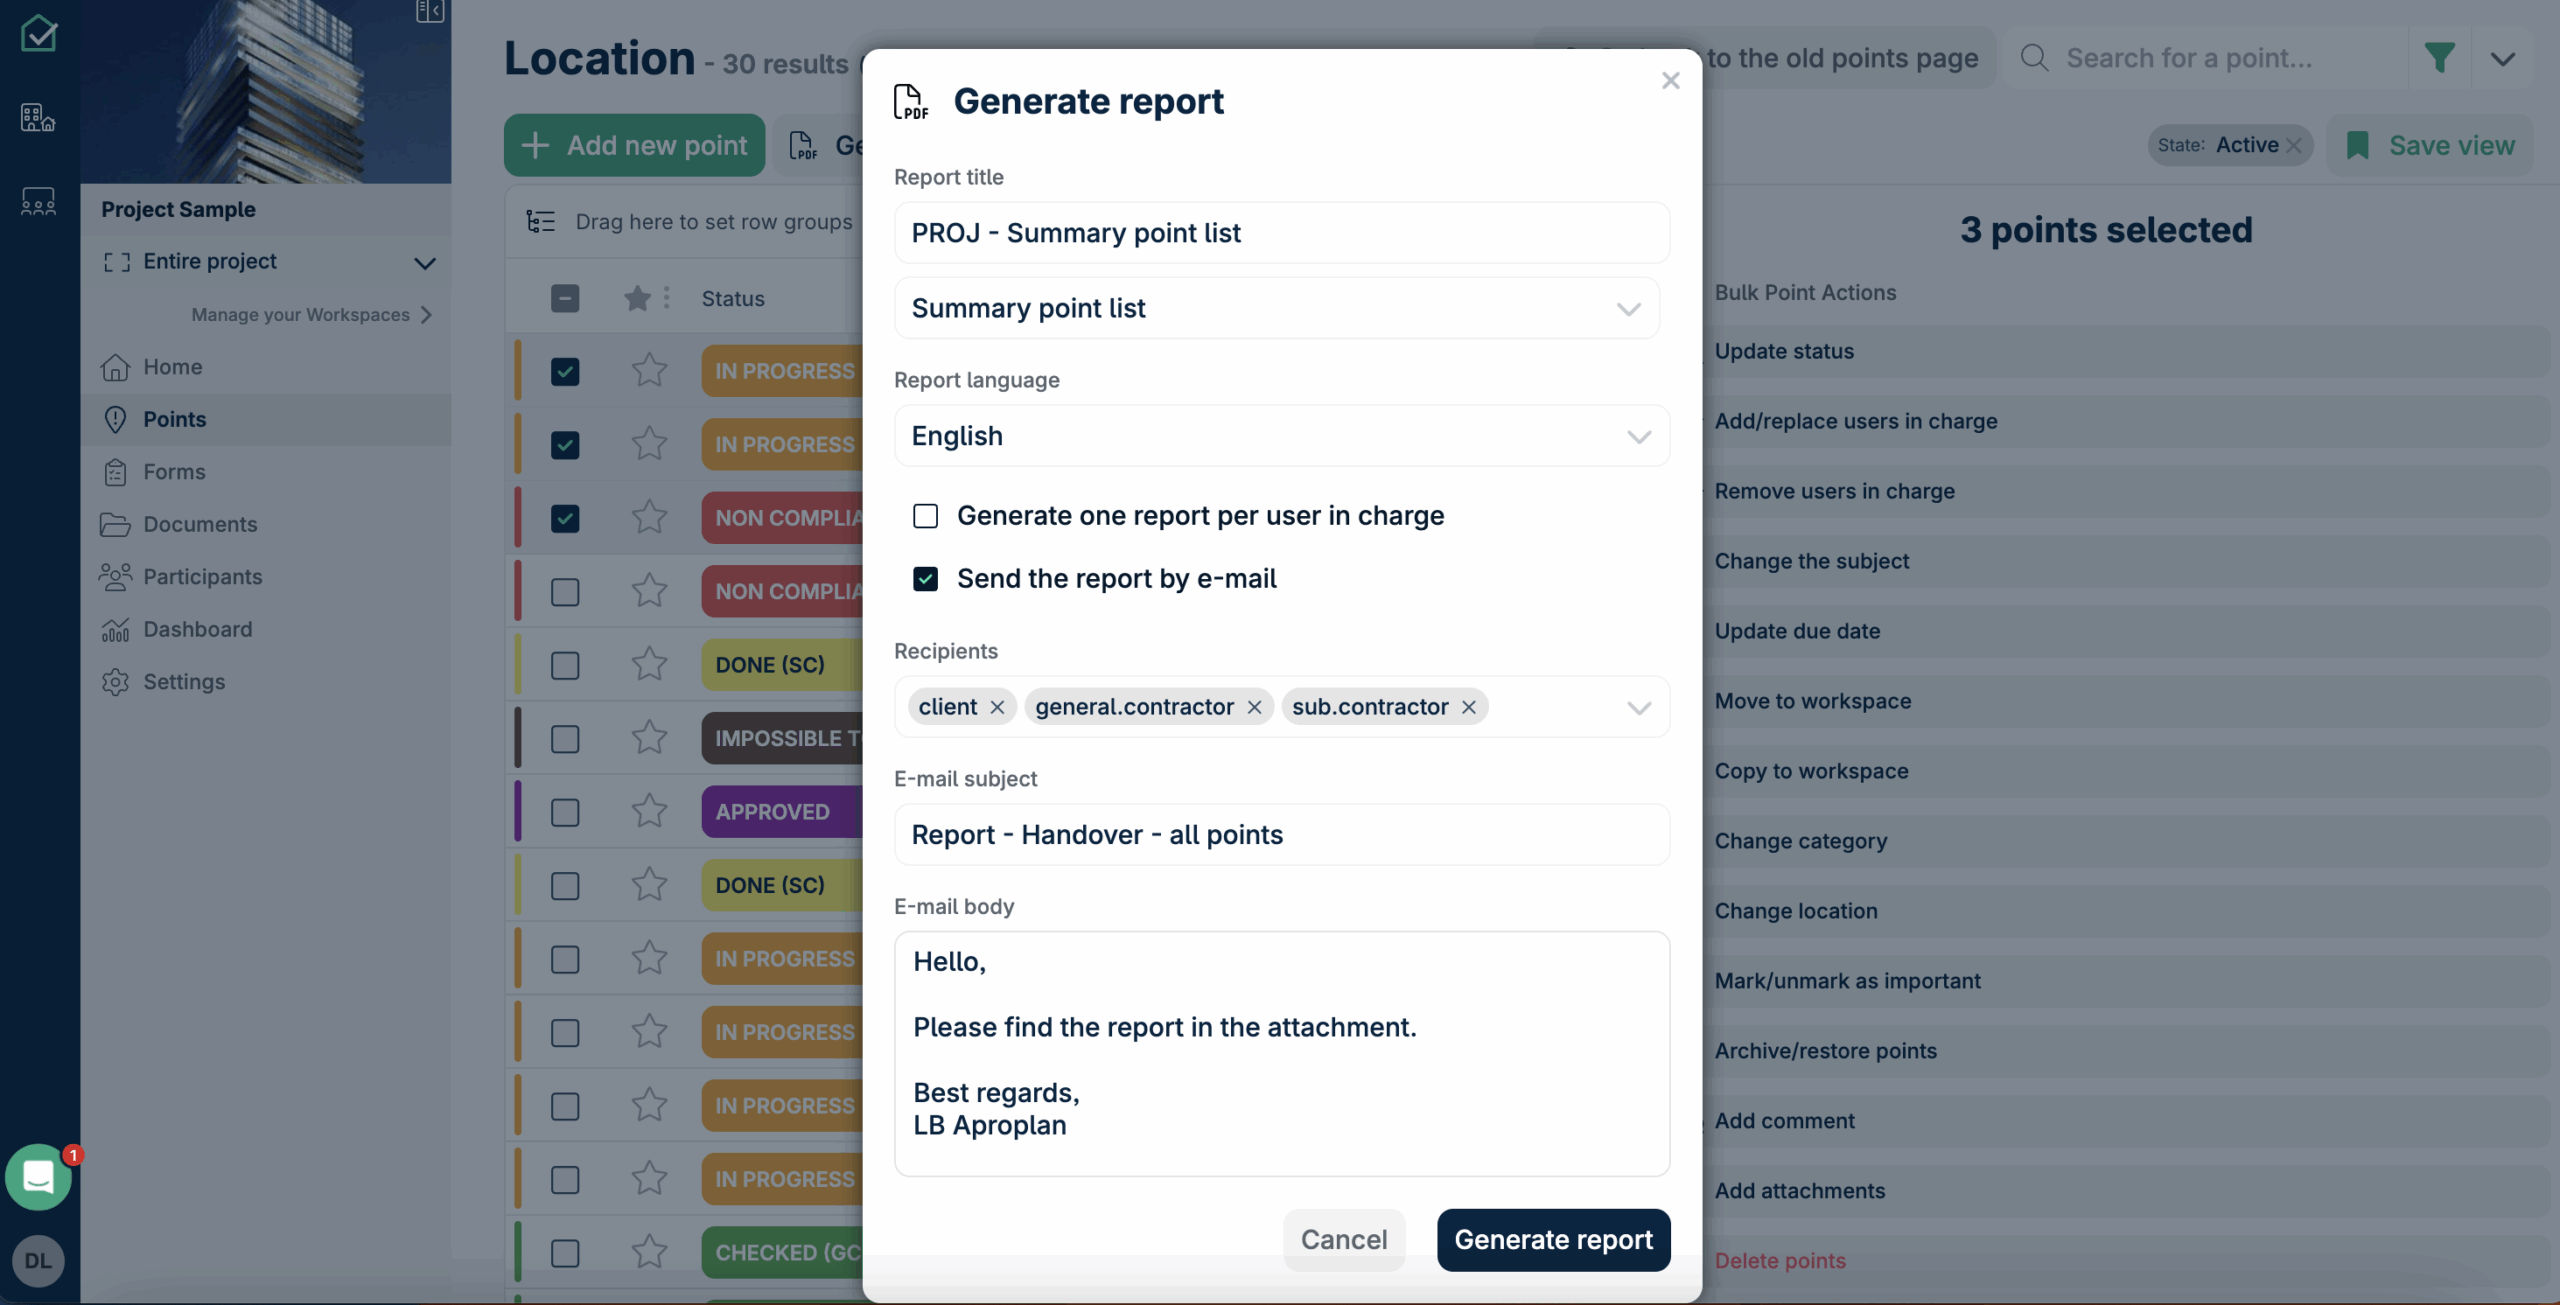
Task: Remove the general.contractor recipient tag
Action: coord(1254,707)
